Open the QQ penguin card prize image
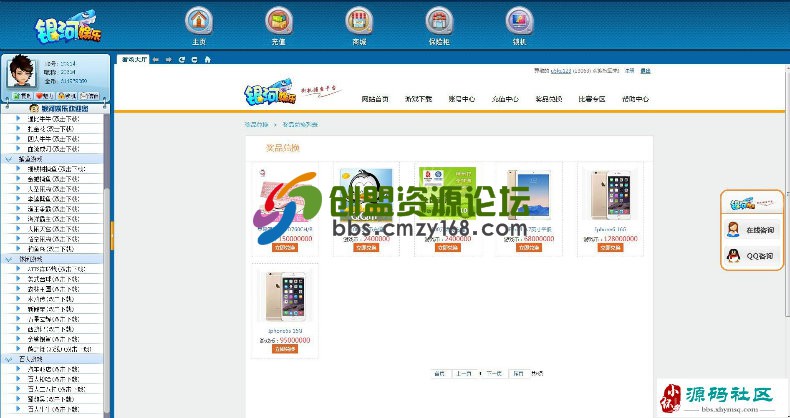The height and width of the screenshot is (418, 790). click(366, 195)
